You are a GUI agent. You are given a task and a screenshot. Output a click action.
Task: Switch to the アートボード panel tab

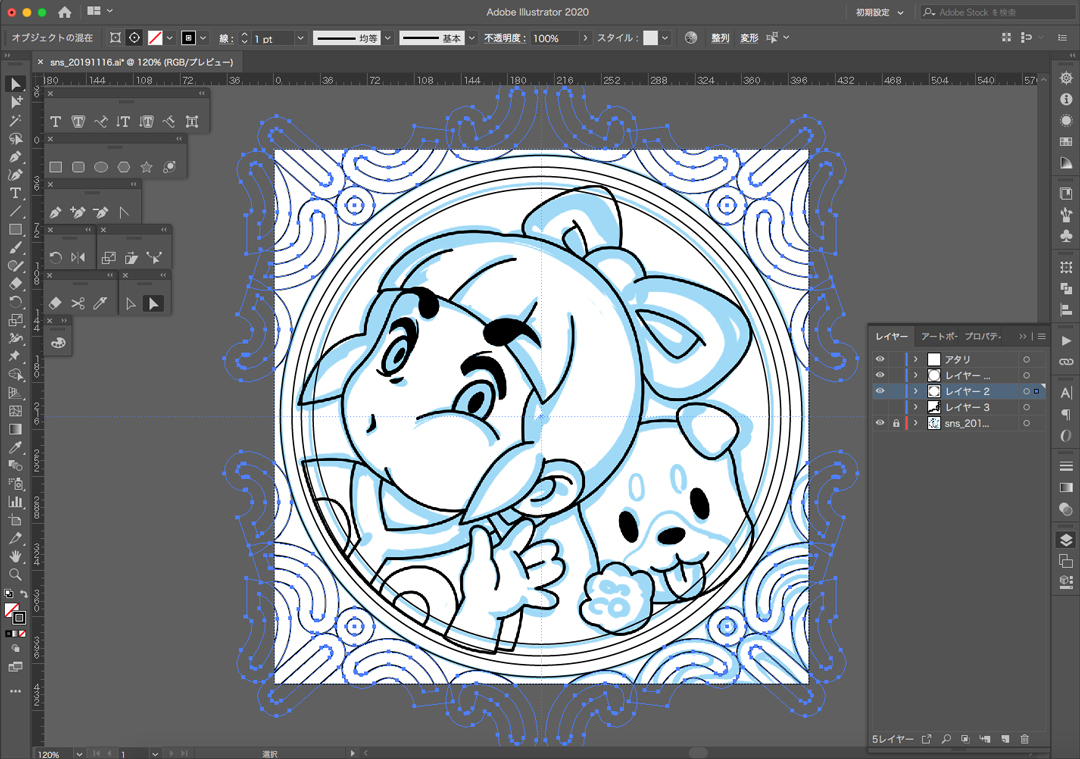(939, 336)
